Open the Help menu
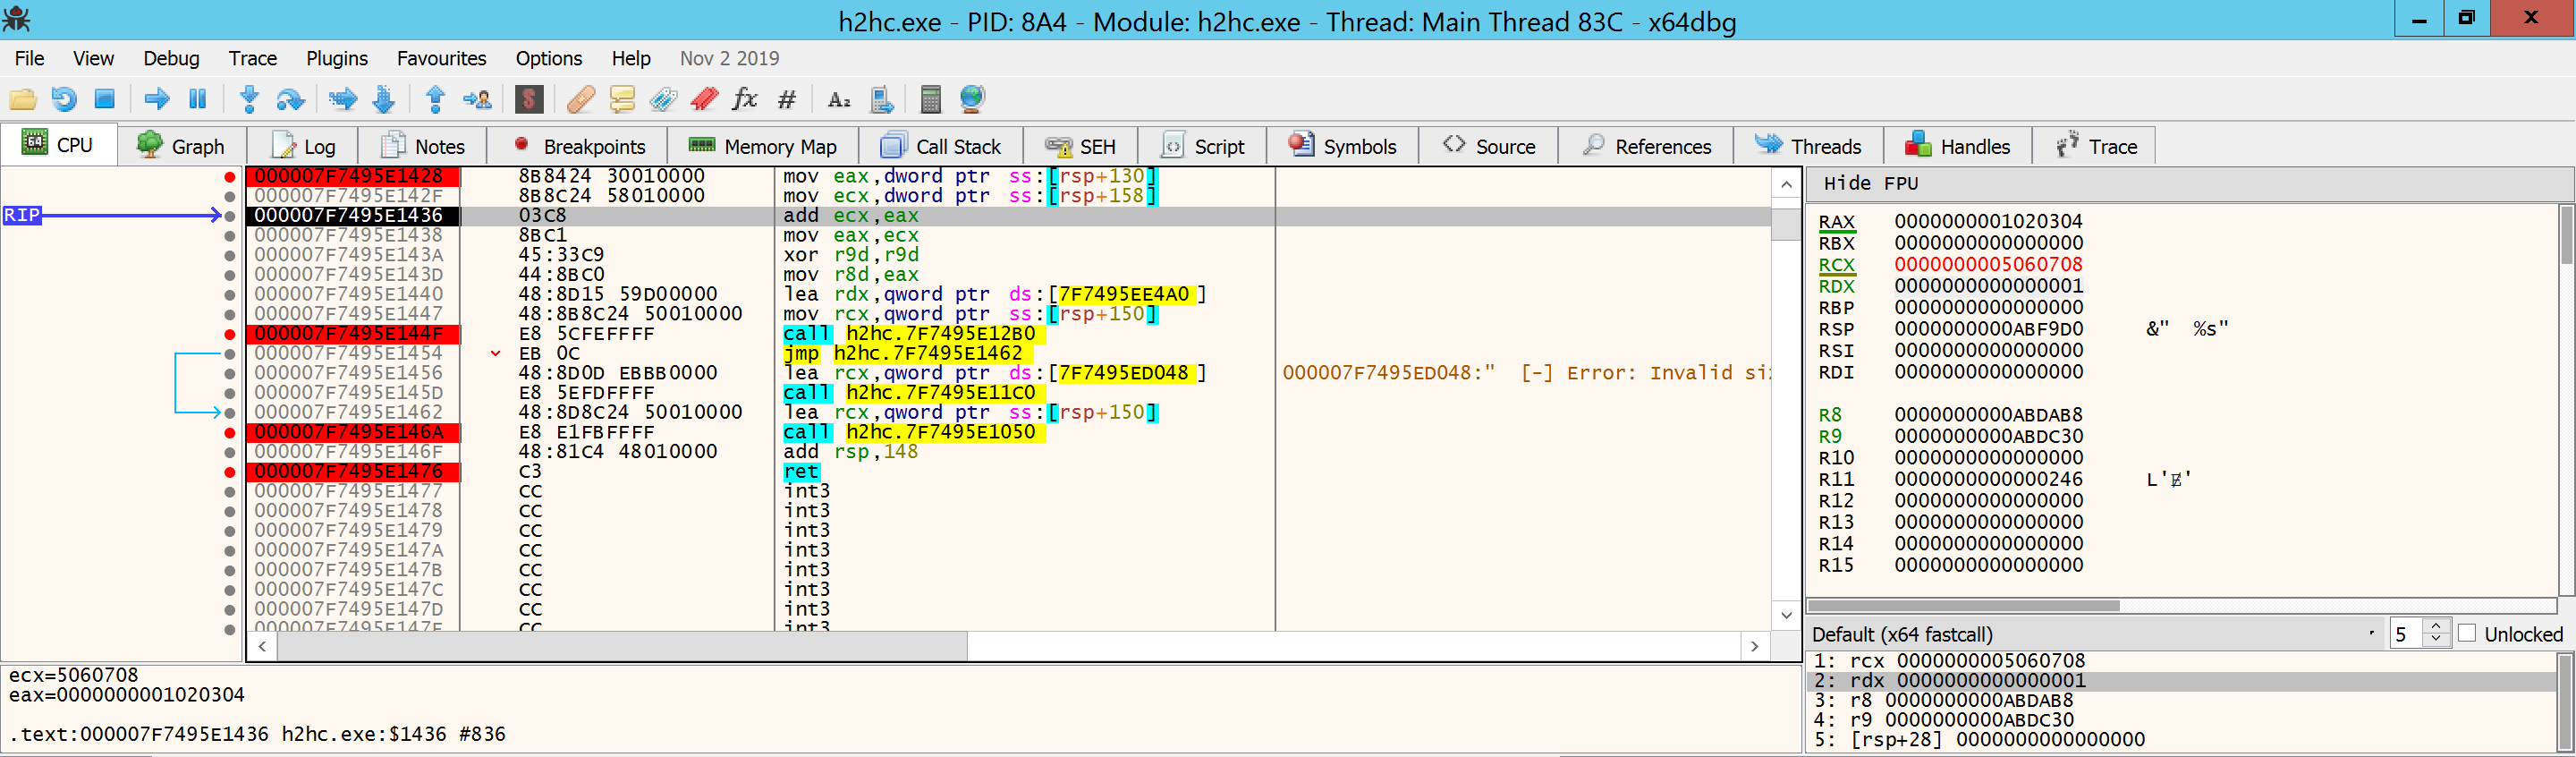Screen dimensions: 2576x757 point(631,58)
